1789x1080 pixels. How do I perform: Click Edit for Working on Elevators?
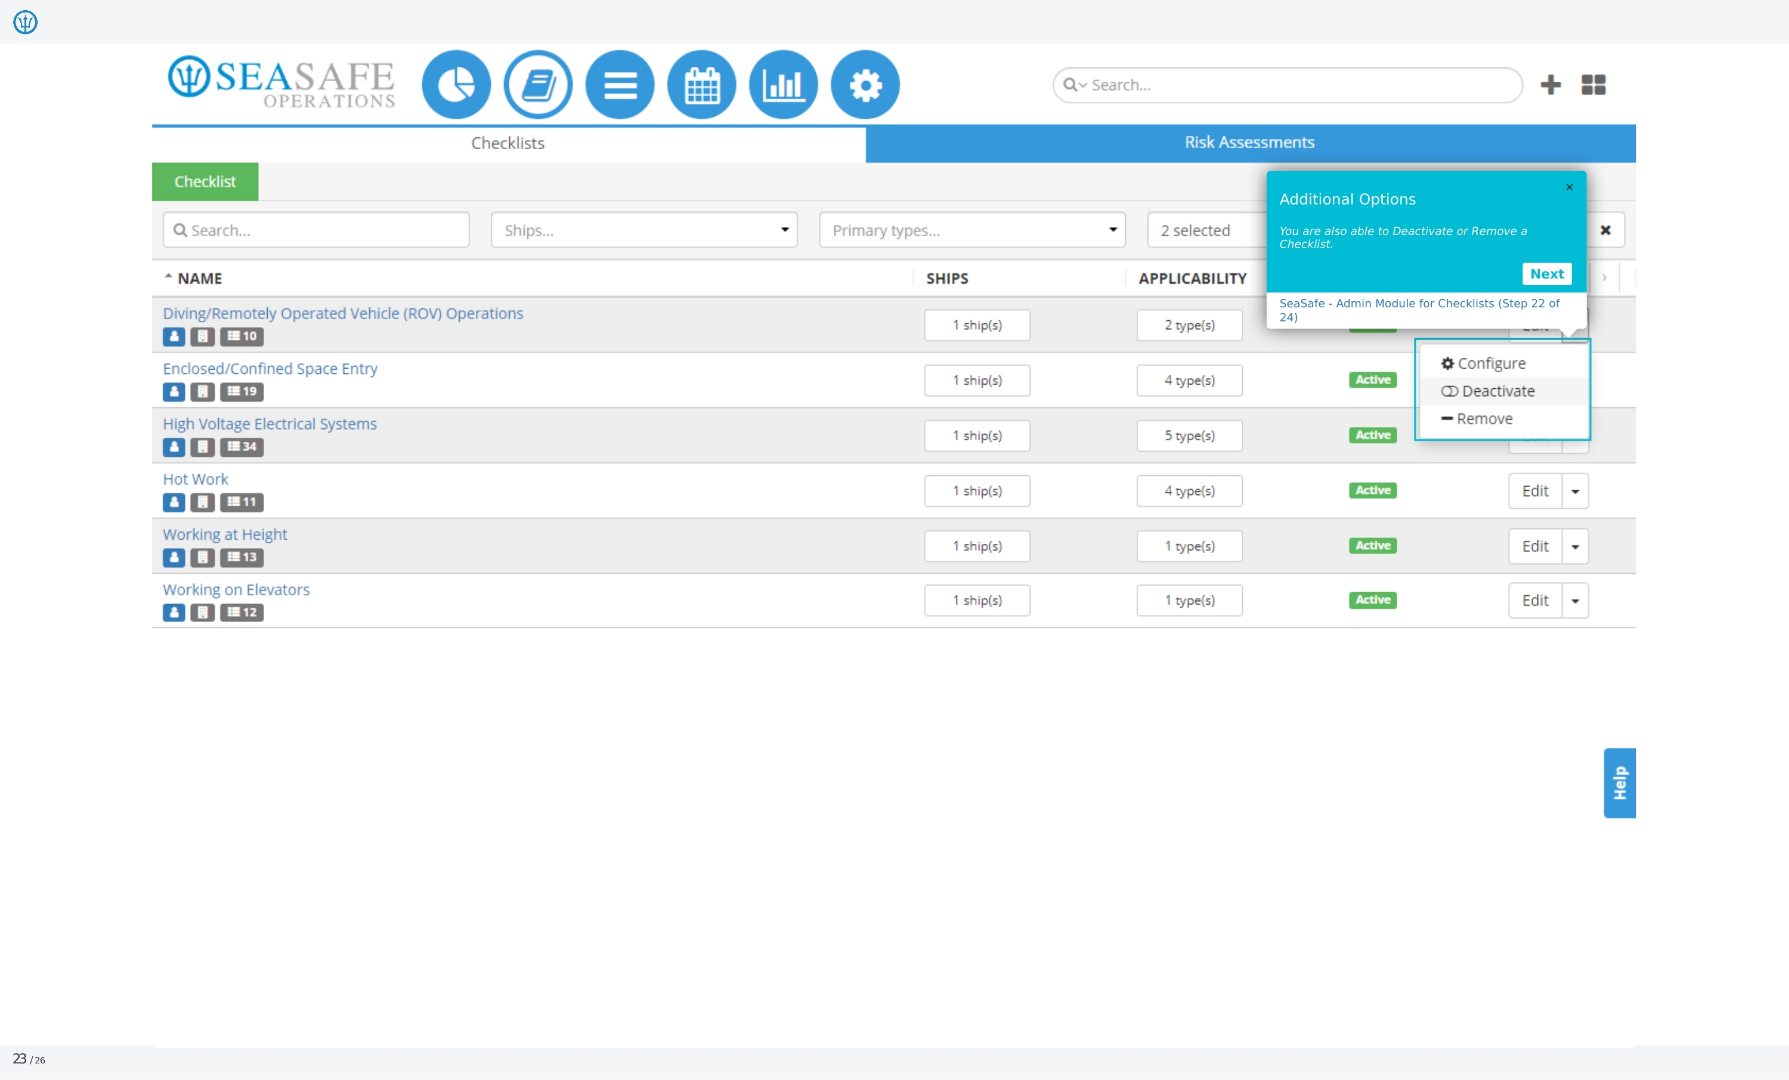point(1535,600)
